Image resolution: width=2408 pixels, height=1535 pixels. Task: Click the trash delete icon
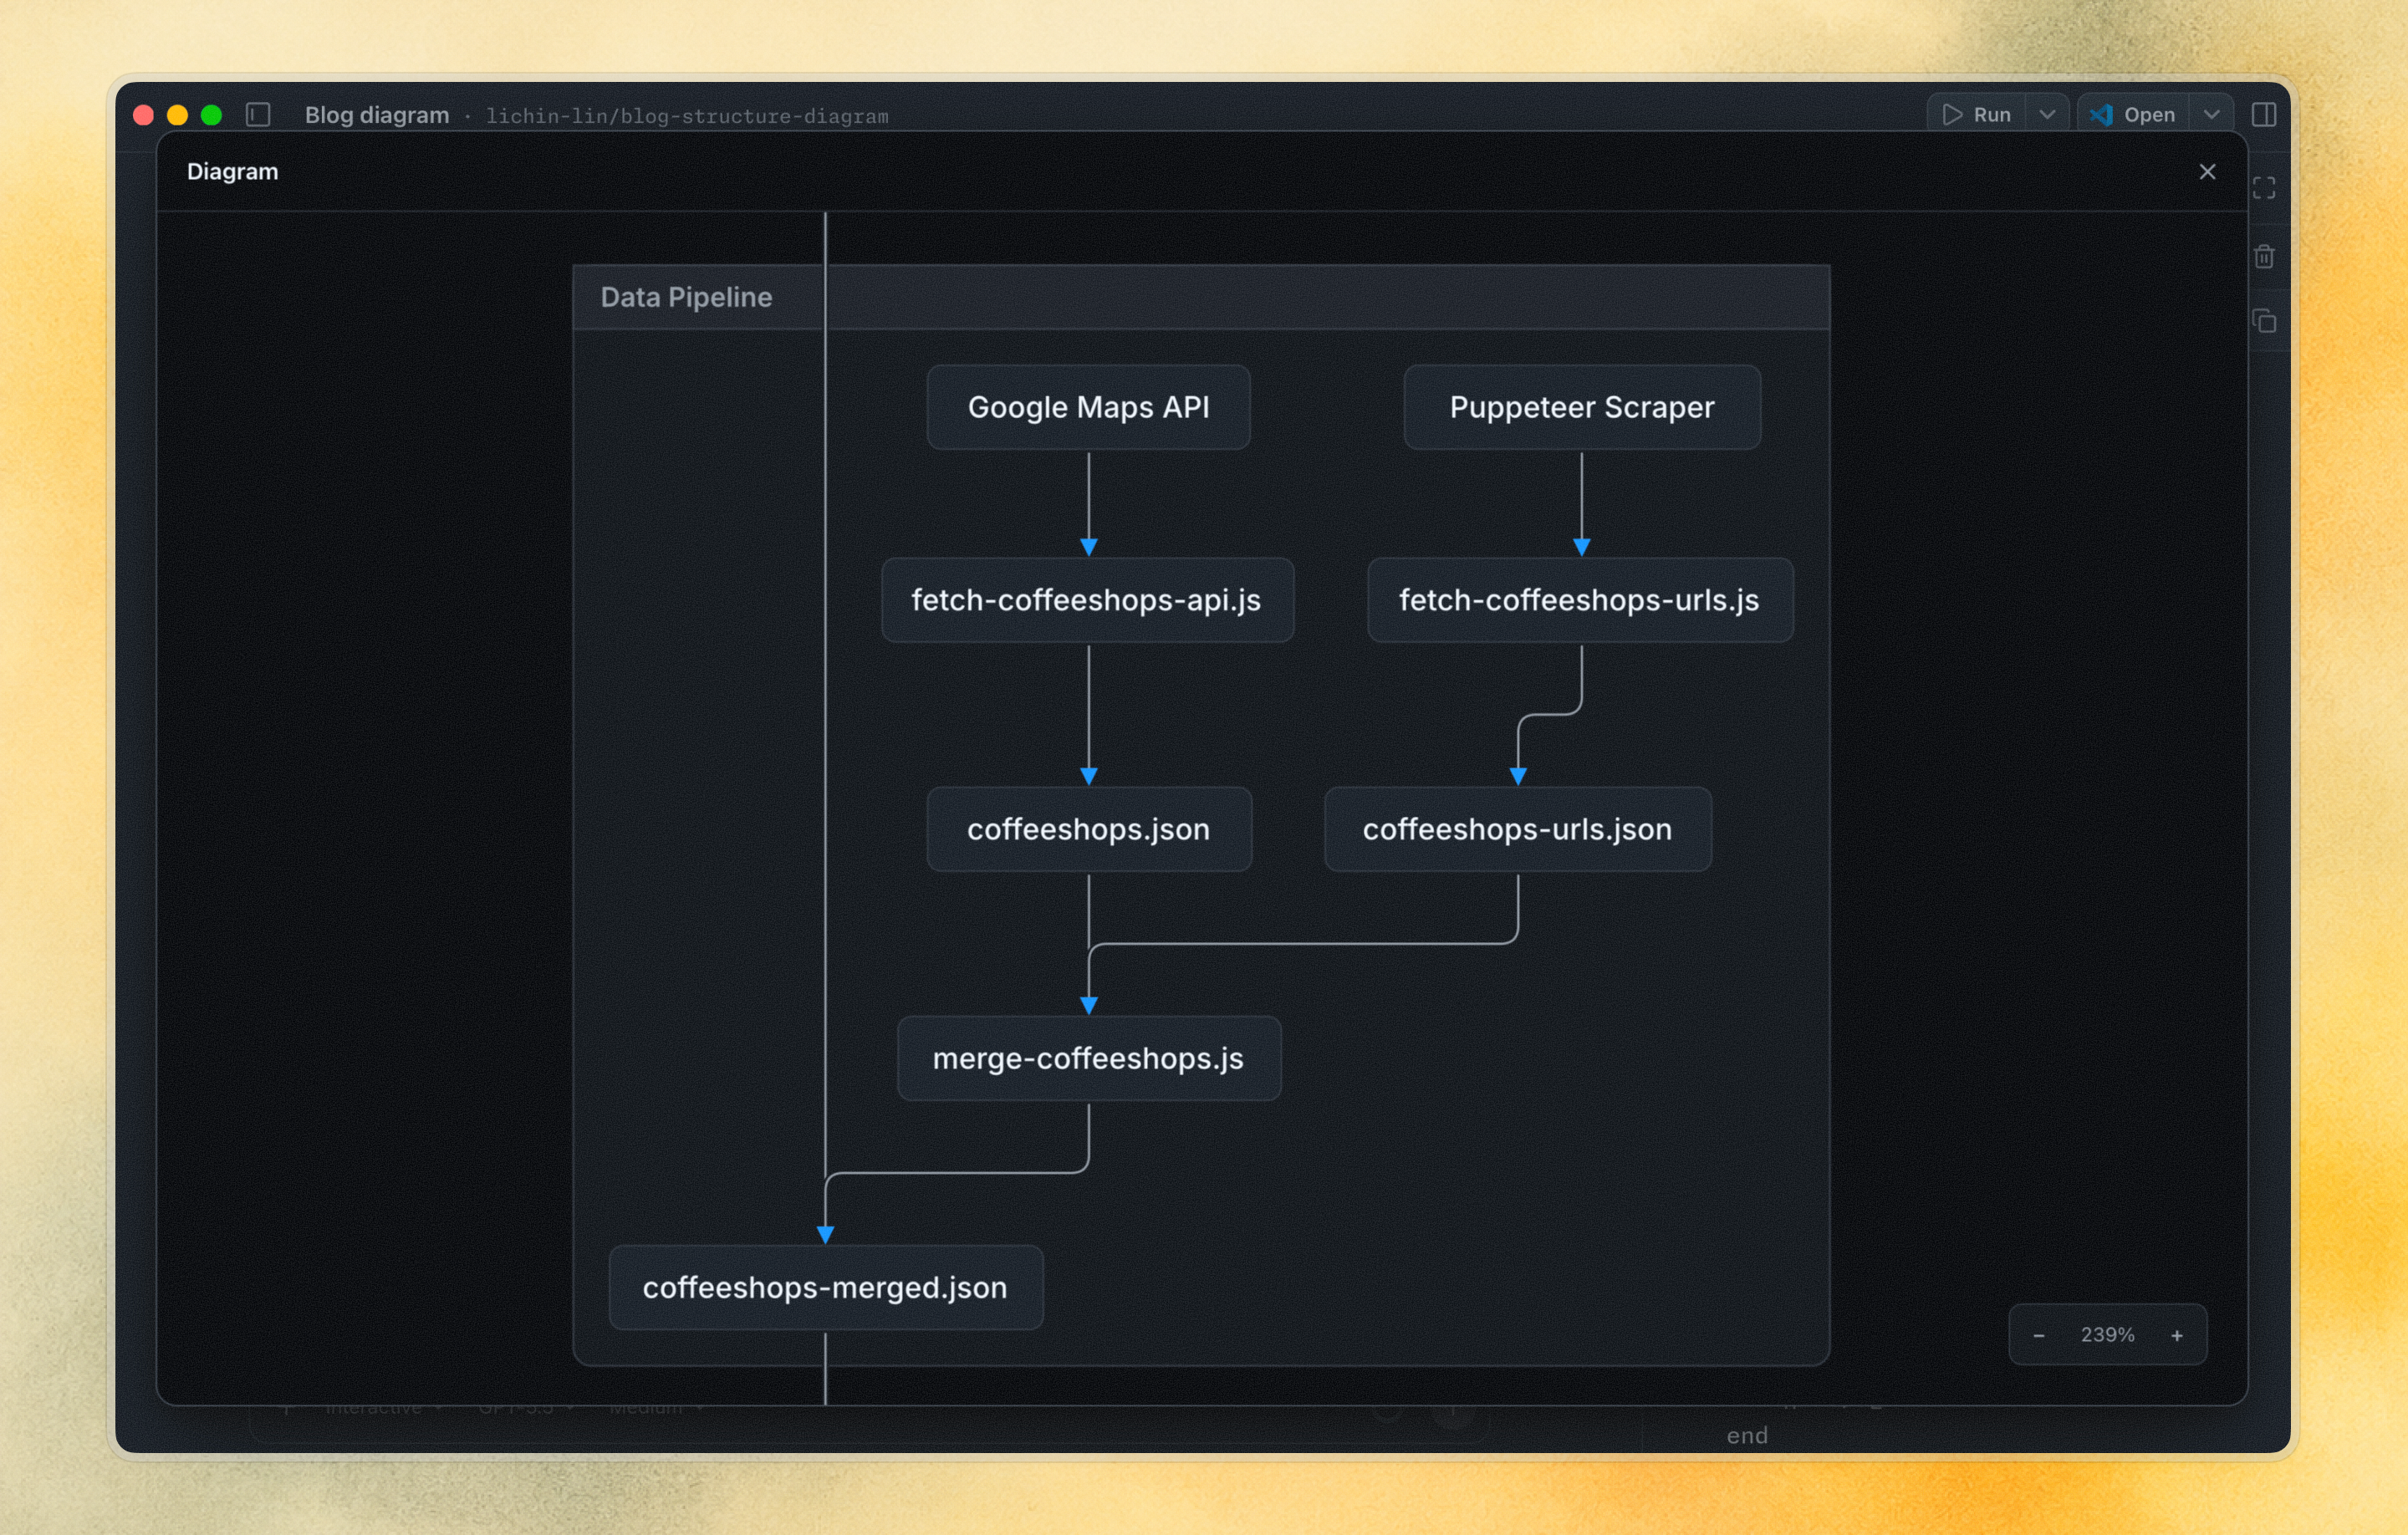pyautogui.click(x=2264, y=256)
